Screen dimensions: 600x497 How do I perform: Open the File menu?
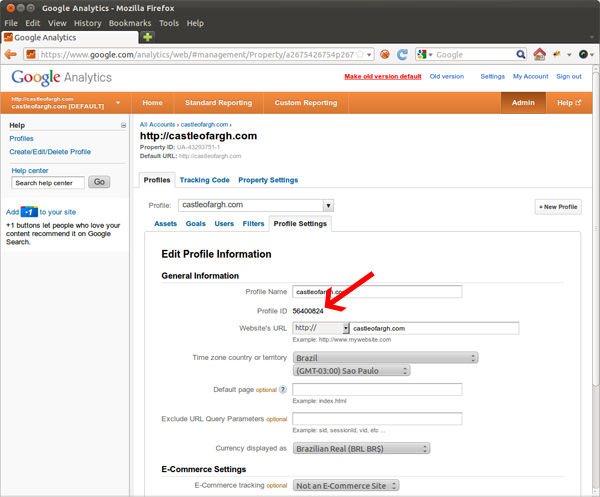point(11,23)
